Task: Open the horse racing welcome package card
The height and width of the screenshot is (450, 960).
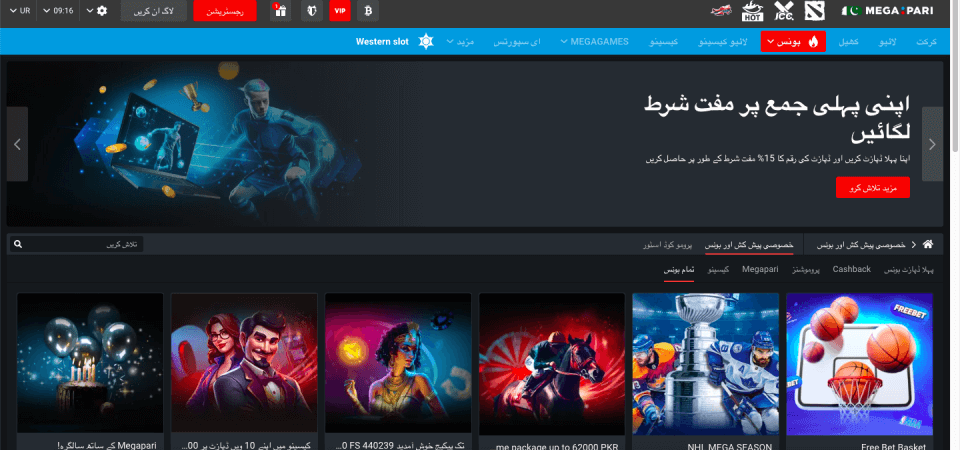Action: pos(552,372)
